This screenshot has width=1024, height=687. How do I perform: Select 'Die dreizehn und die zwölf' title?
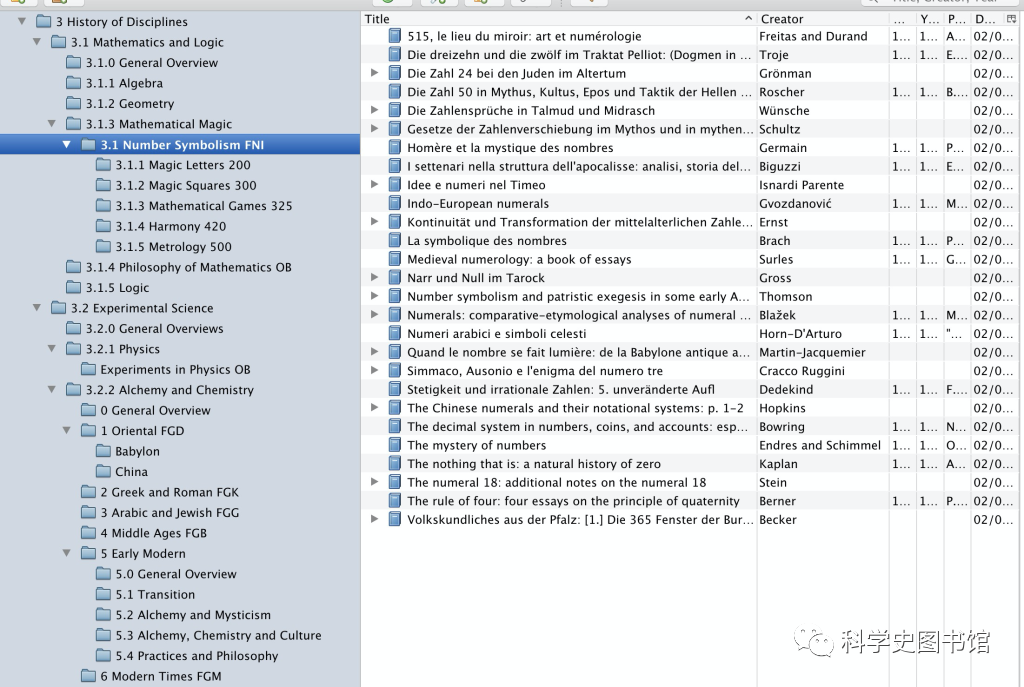(579, 55)
